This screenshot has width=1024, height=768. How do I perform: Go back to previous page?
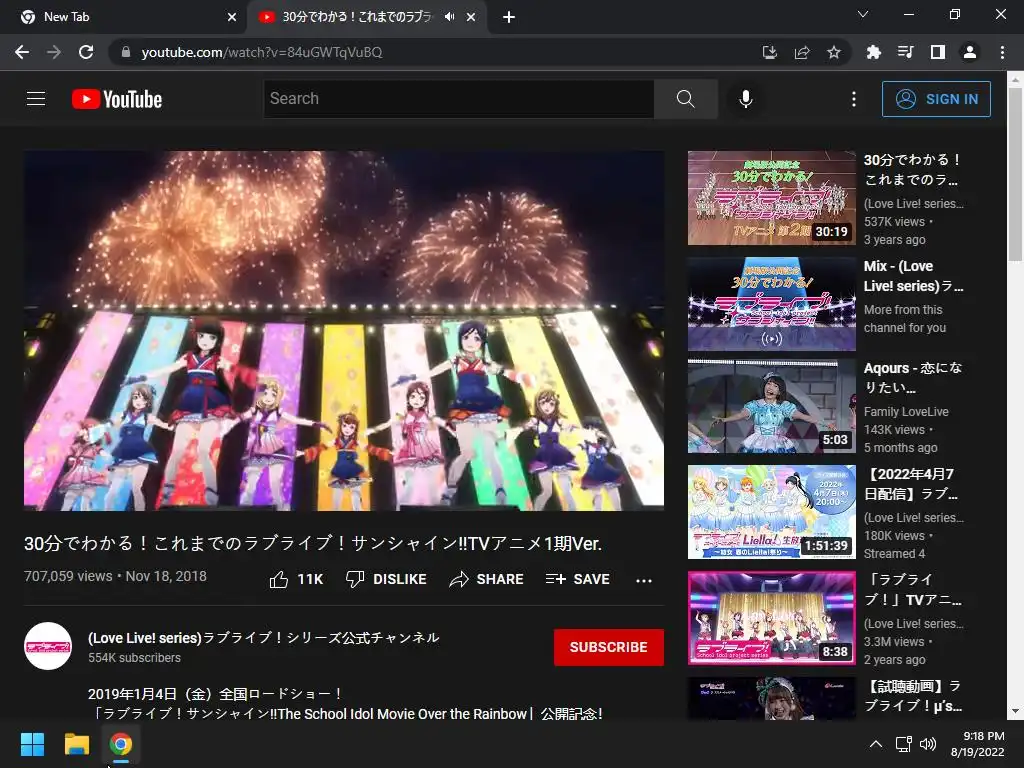point(22,52)
